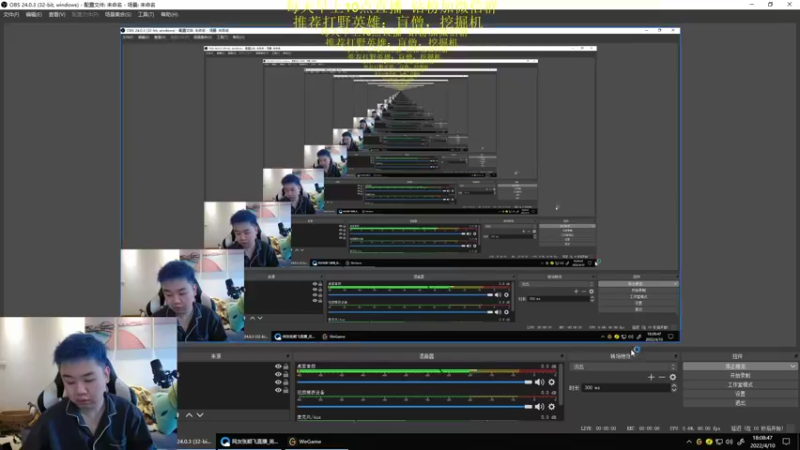Image resolution: width=800 pixels, height=450 pixels.
Task: Switch to the live-stream browser taskbar item
Action: pyautogui.click(x=250, y=441)
